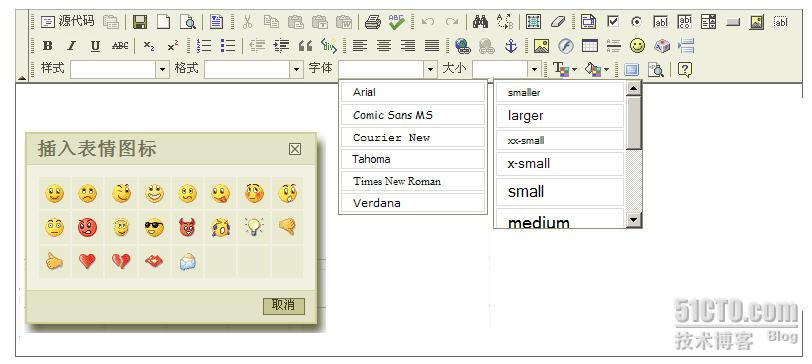Align text left
The height and width of the screenshot is (364, 812).
point(360,46)
